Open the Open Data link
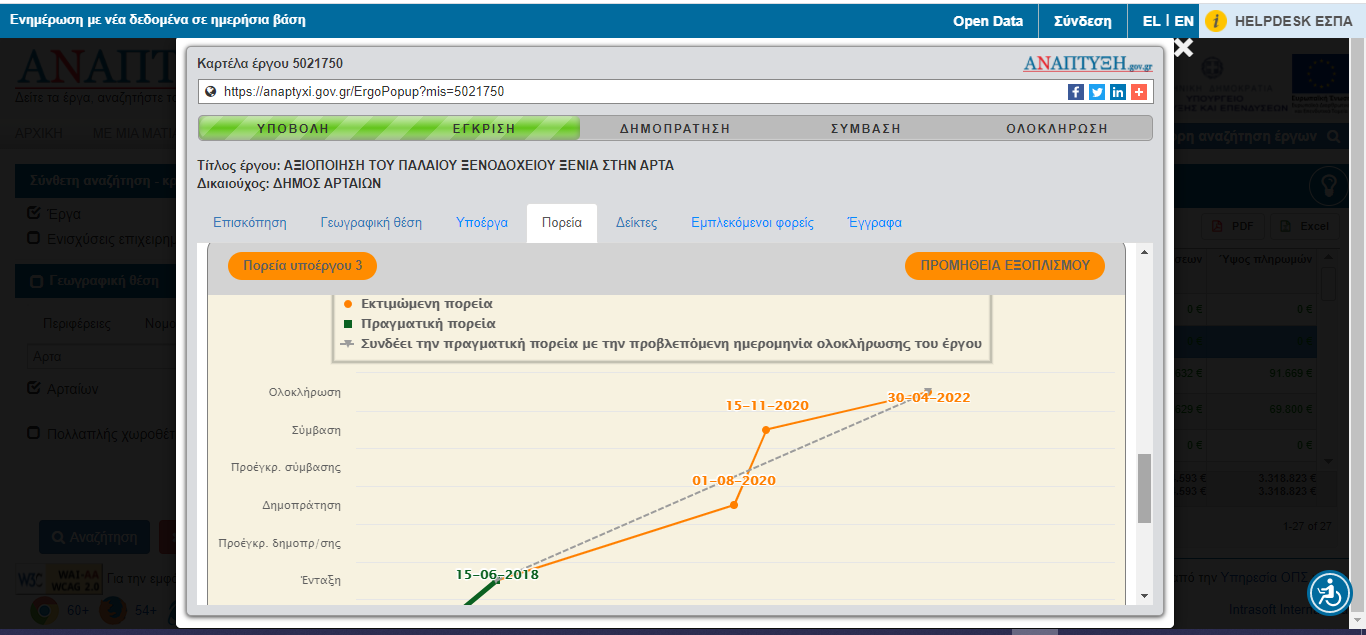The image size is (1366, 635). click(987, 20)
